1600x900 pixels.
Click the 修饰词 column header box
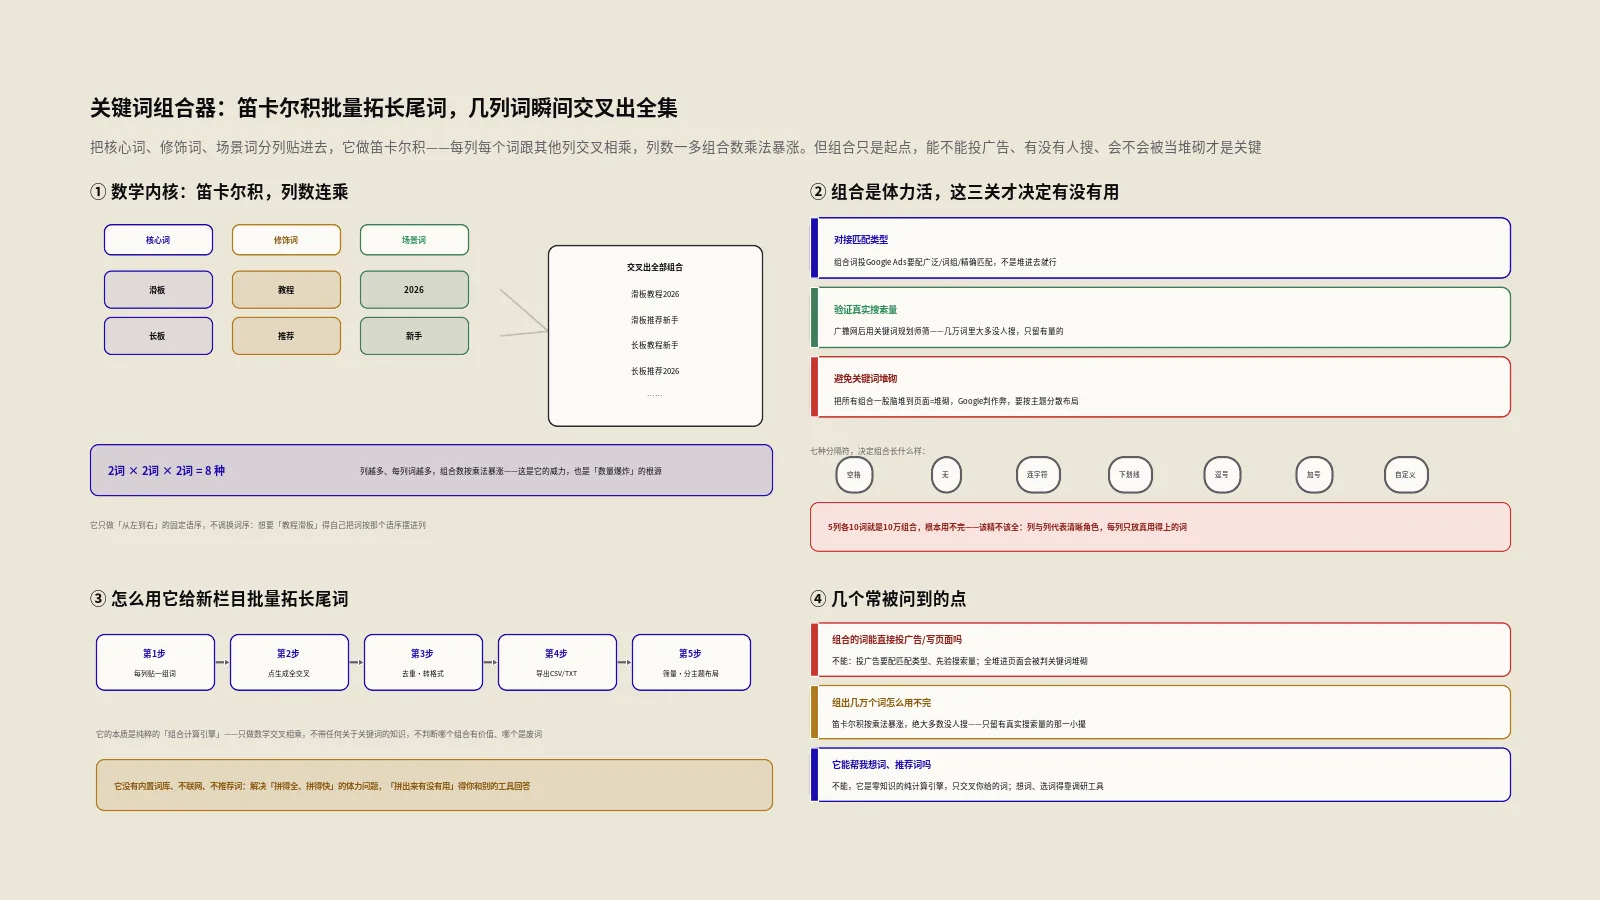click(x=286, y=240)
